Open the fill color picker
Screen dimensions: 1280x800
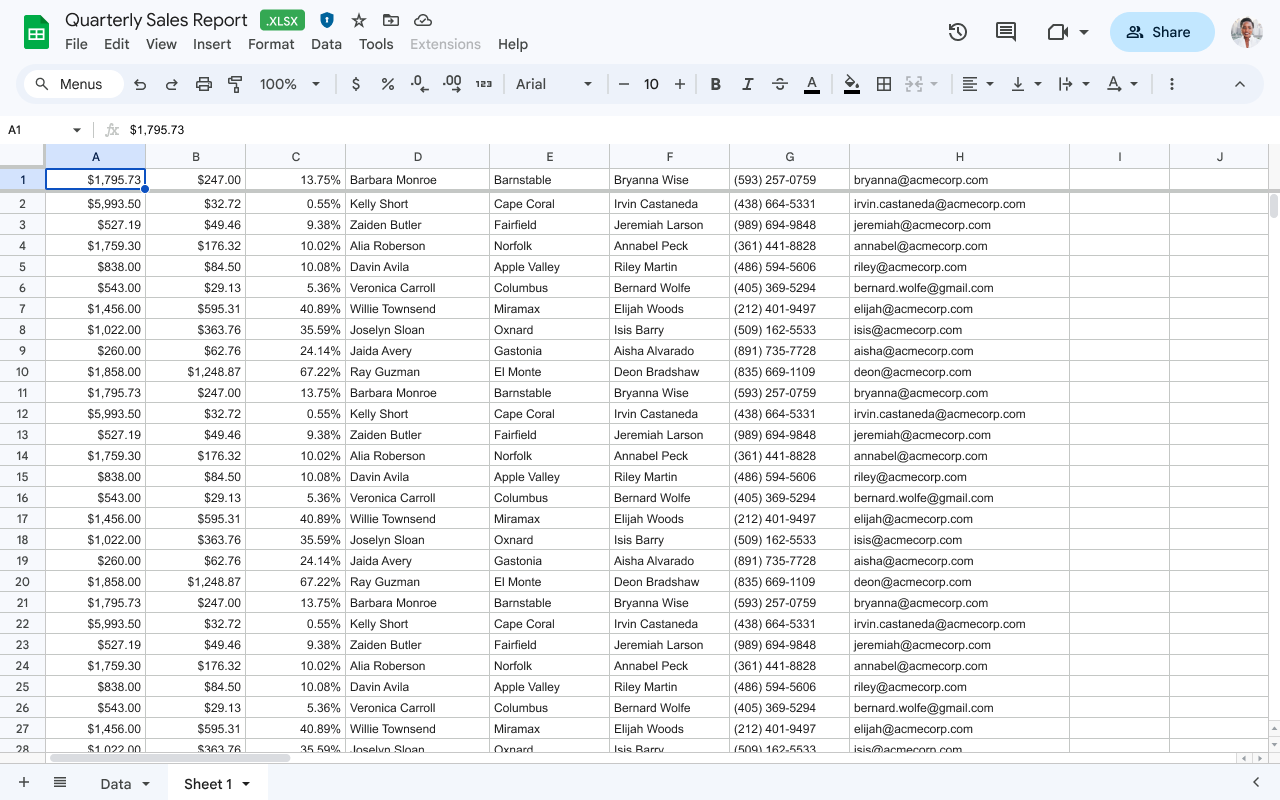(852, 84)
